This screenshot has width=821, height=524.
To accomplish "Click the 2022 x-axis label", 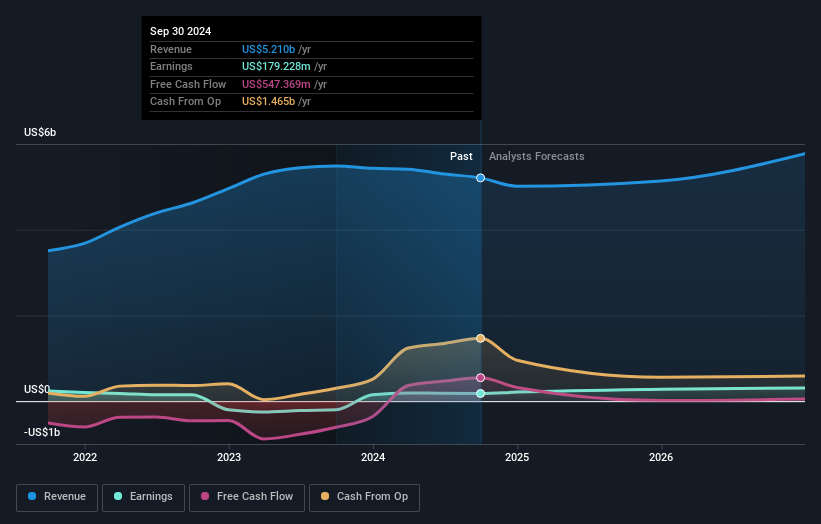I will [85, 457].
